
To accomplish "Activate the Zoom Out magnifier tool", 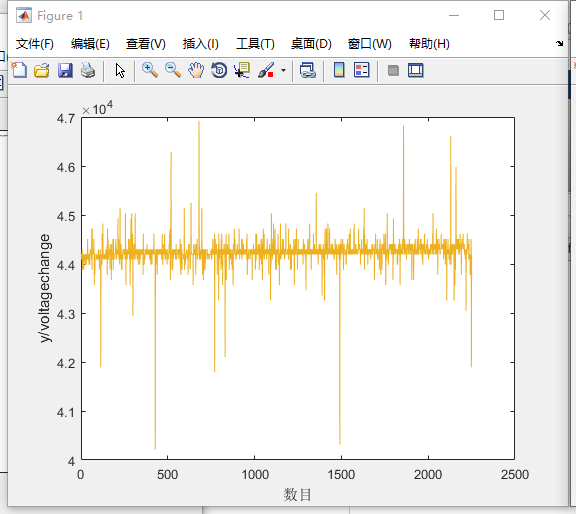I will [173, 70].
